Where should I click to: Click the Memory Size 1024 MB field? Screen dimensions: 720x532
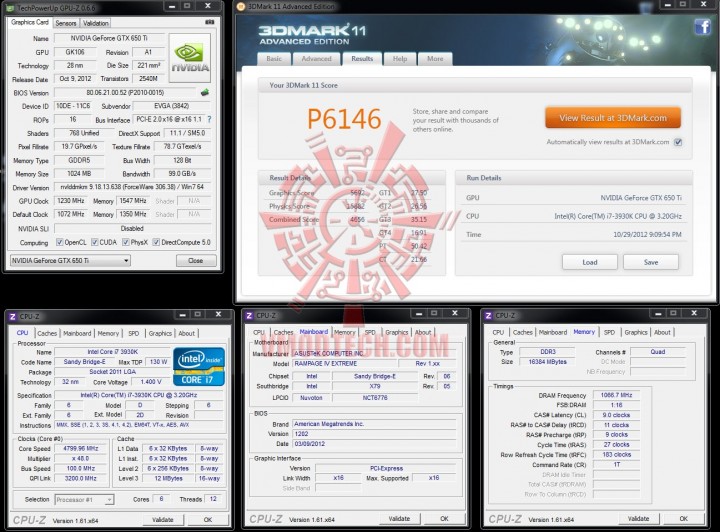pos(79,174)
